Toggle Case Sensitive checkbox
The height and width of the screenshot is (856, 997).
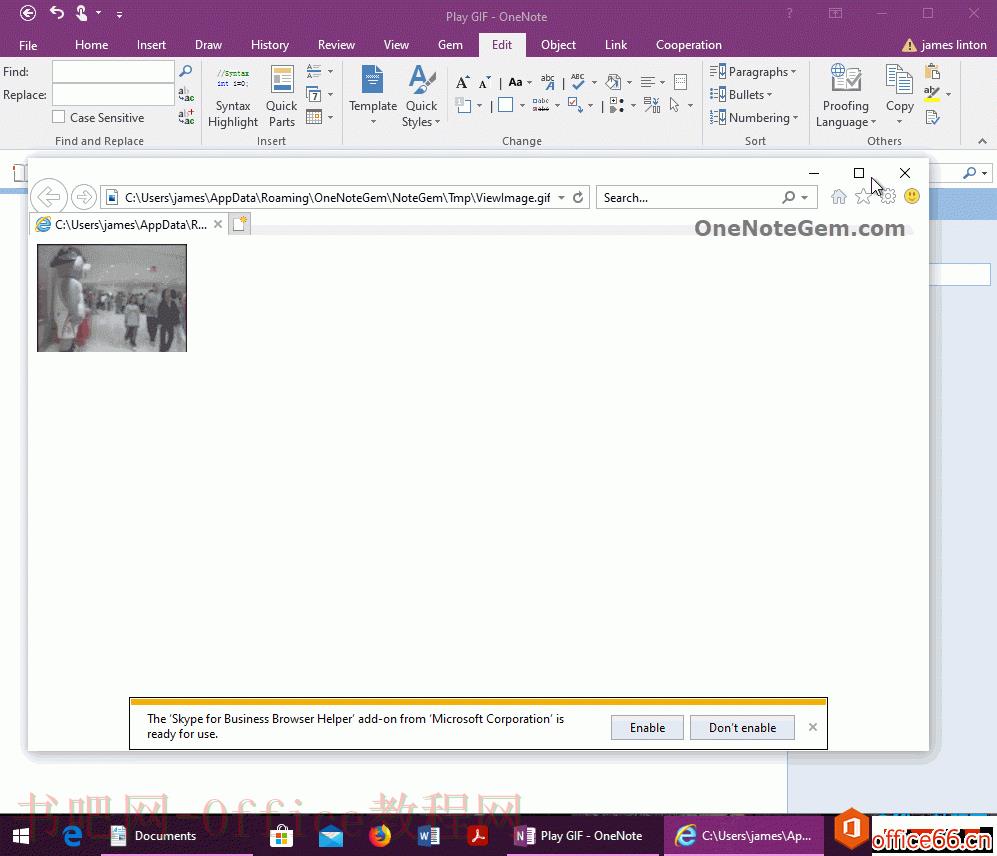(x=58, y=117)
